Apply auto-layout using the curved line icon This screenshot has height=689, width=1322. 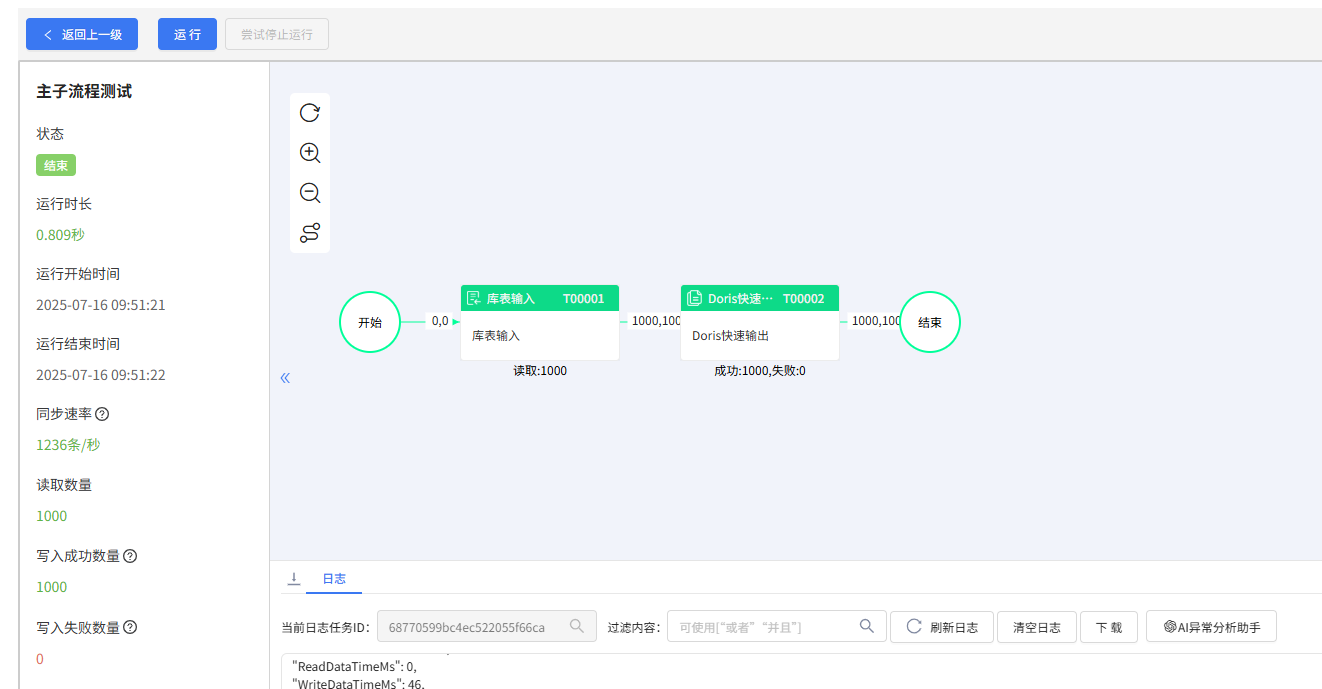(309, 232)
